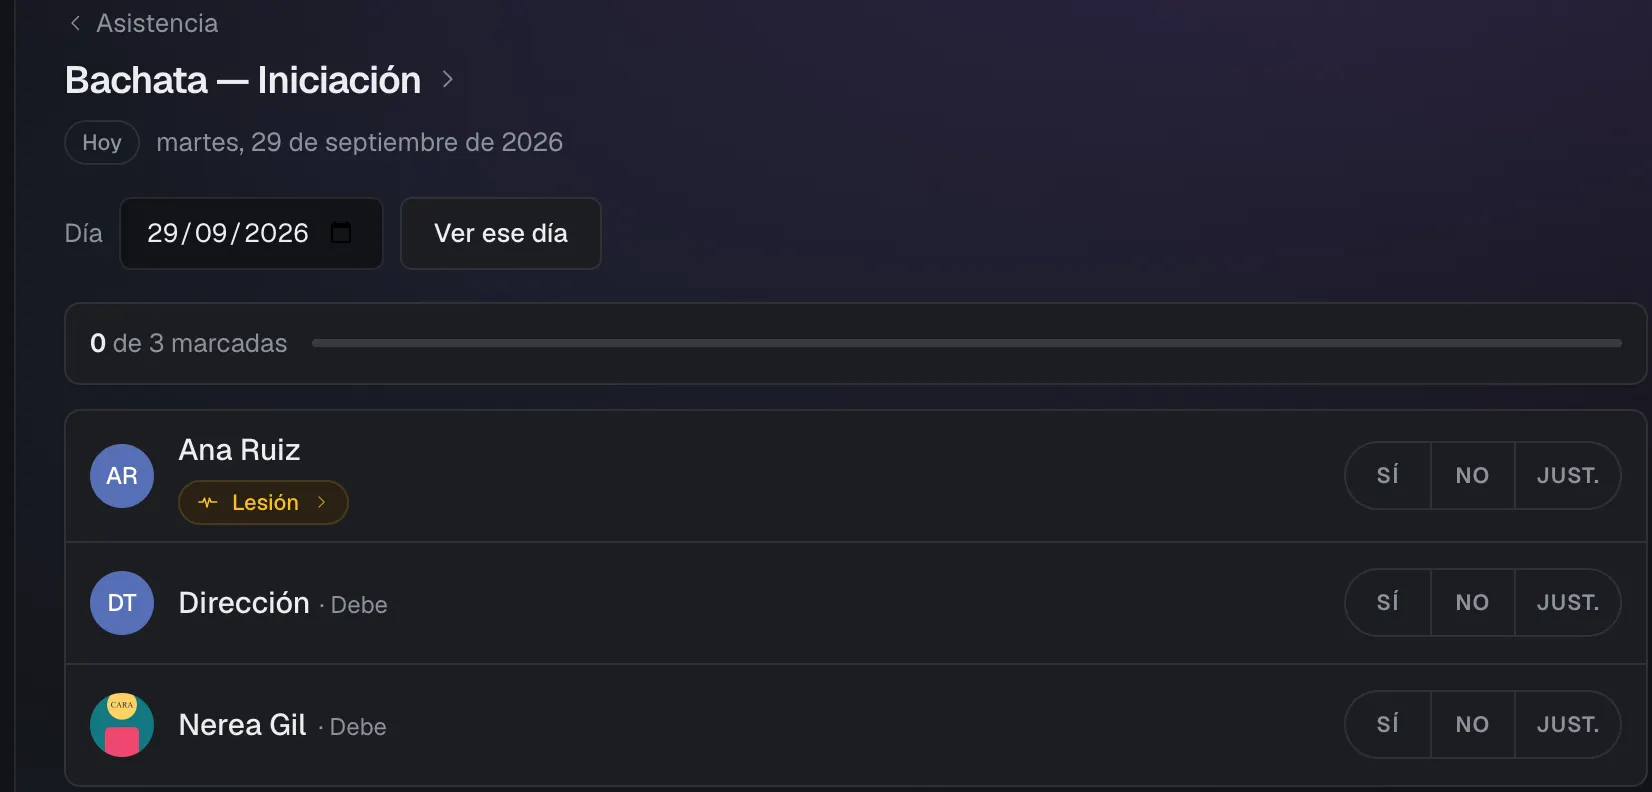Select the Hoy chip
Screen dimensions: 1652x792
[102, 143]
